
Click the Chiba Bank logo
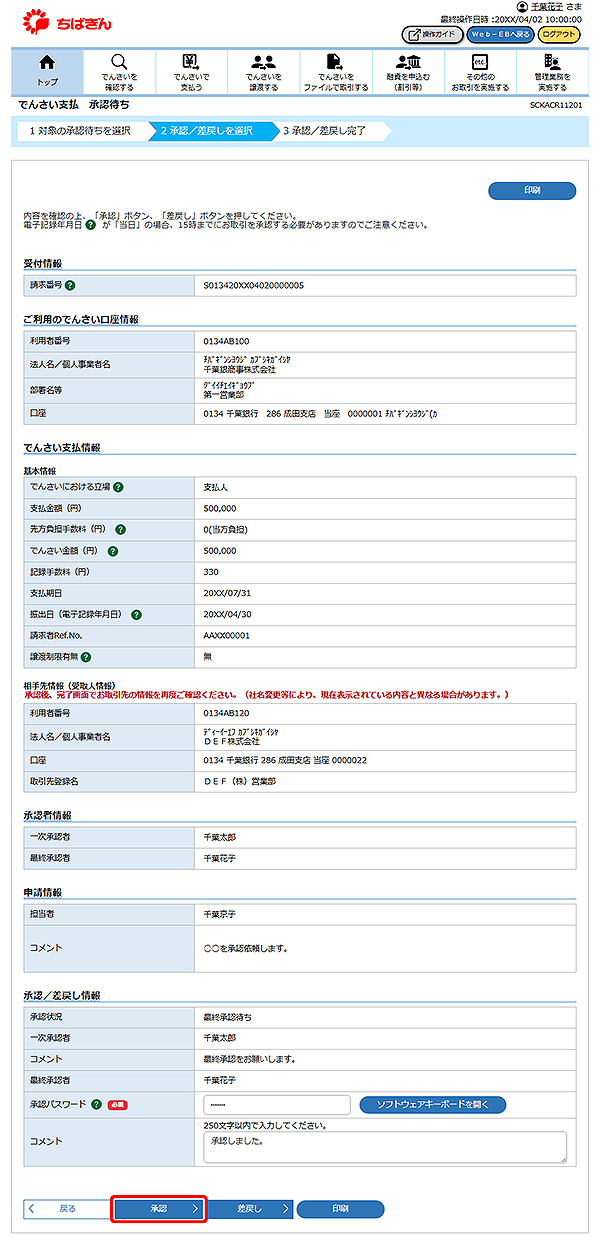click(62, 21)
